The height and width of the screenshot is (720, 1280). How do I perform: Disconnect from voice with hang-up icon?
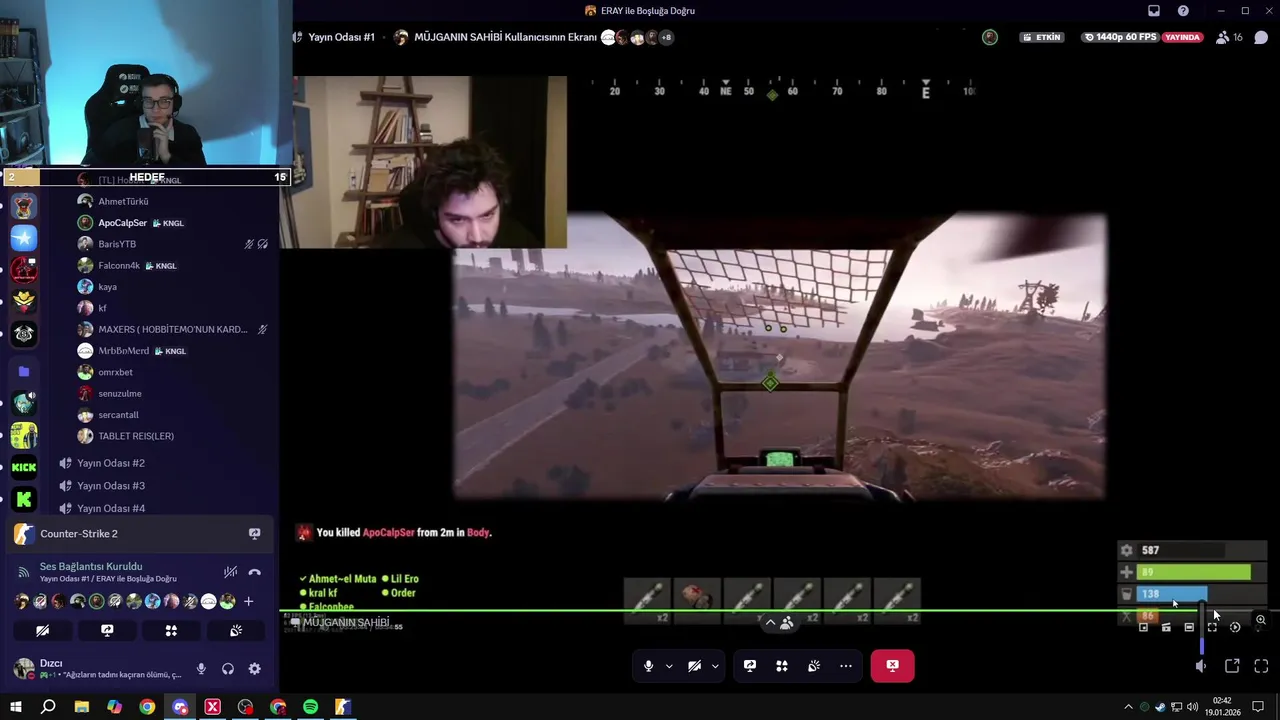(x=255, y=572)
